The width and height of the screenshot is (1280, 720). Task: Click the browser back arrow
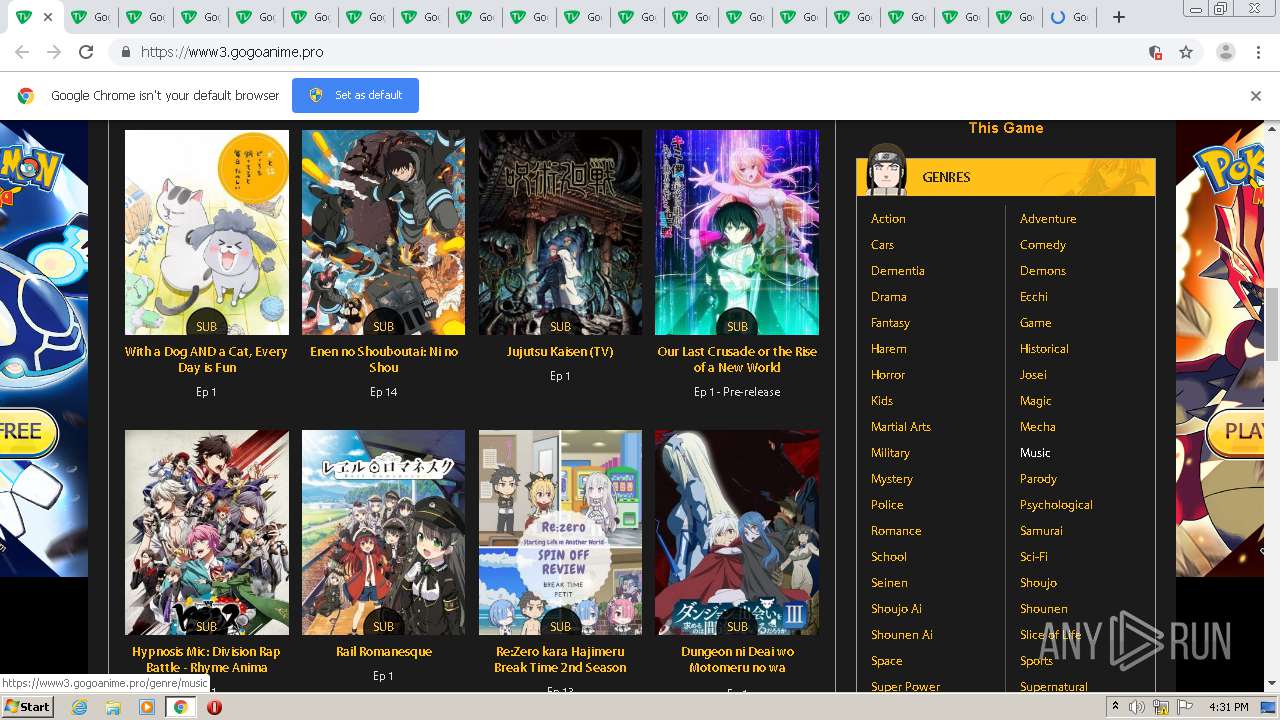[22, 52]
